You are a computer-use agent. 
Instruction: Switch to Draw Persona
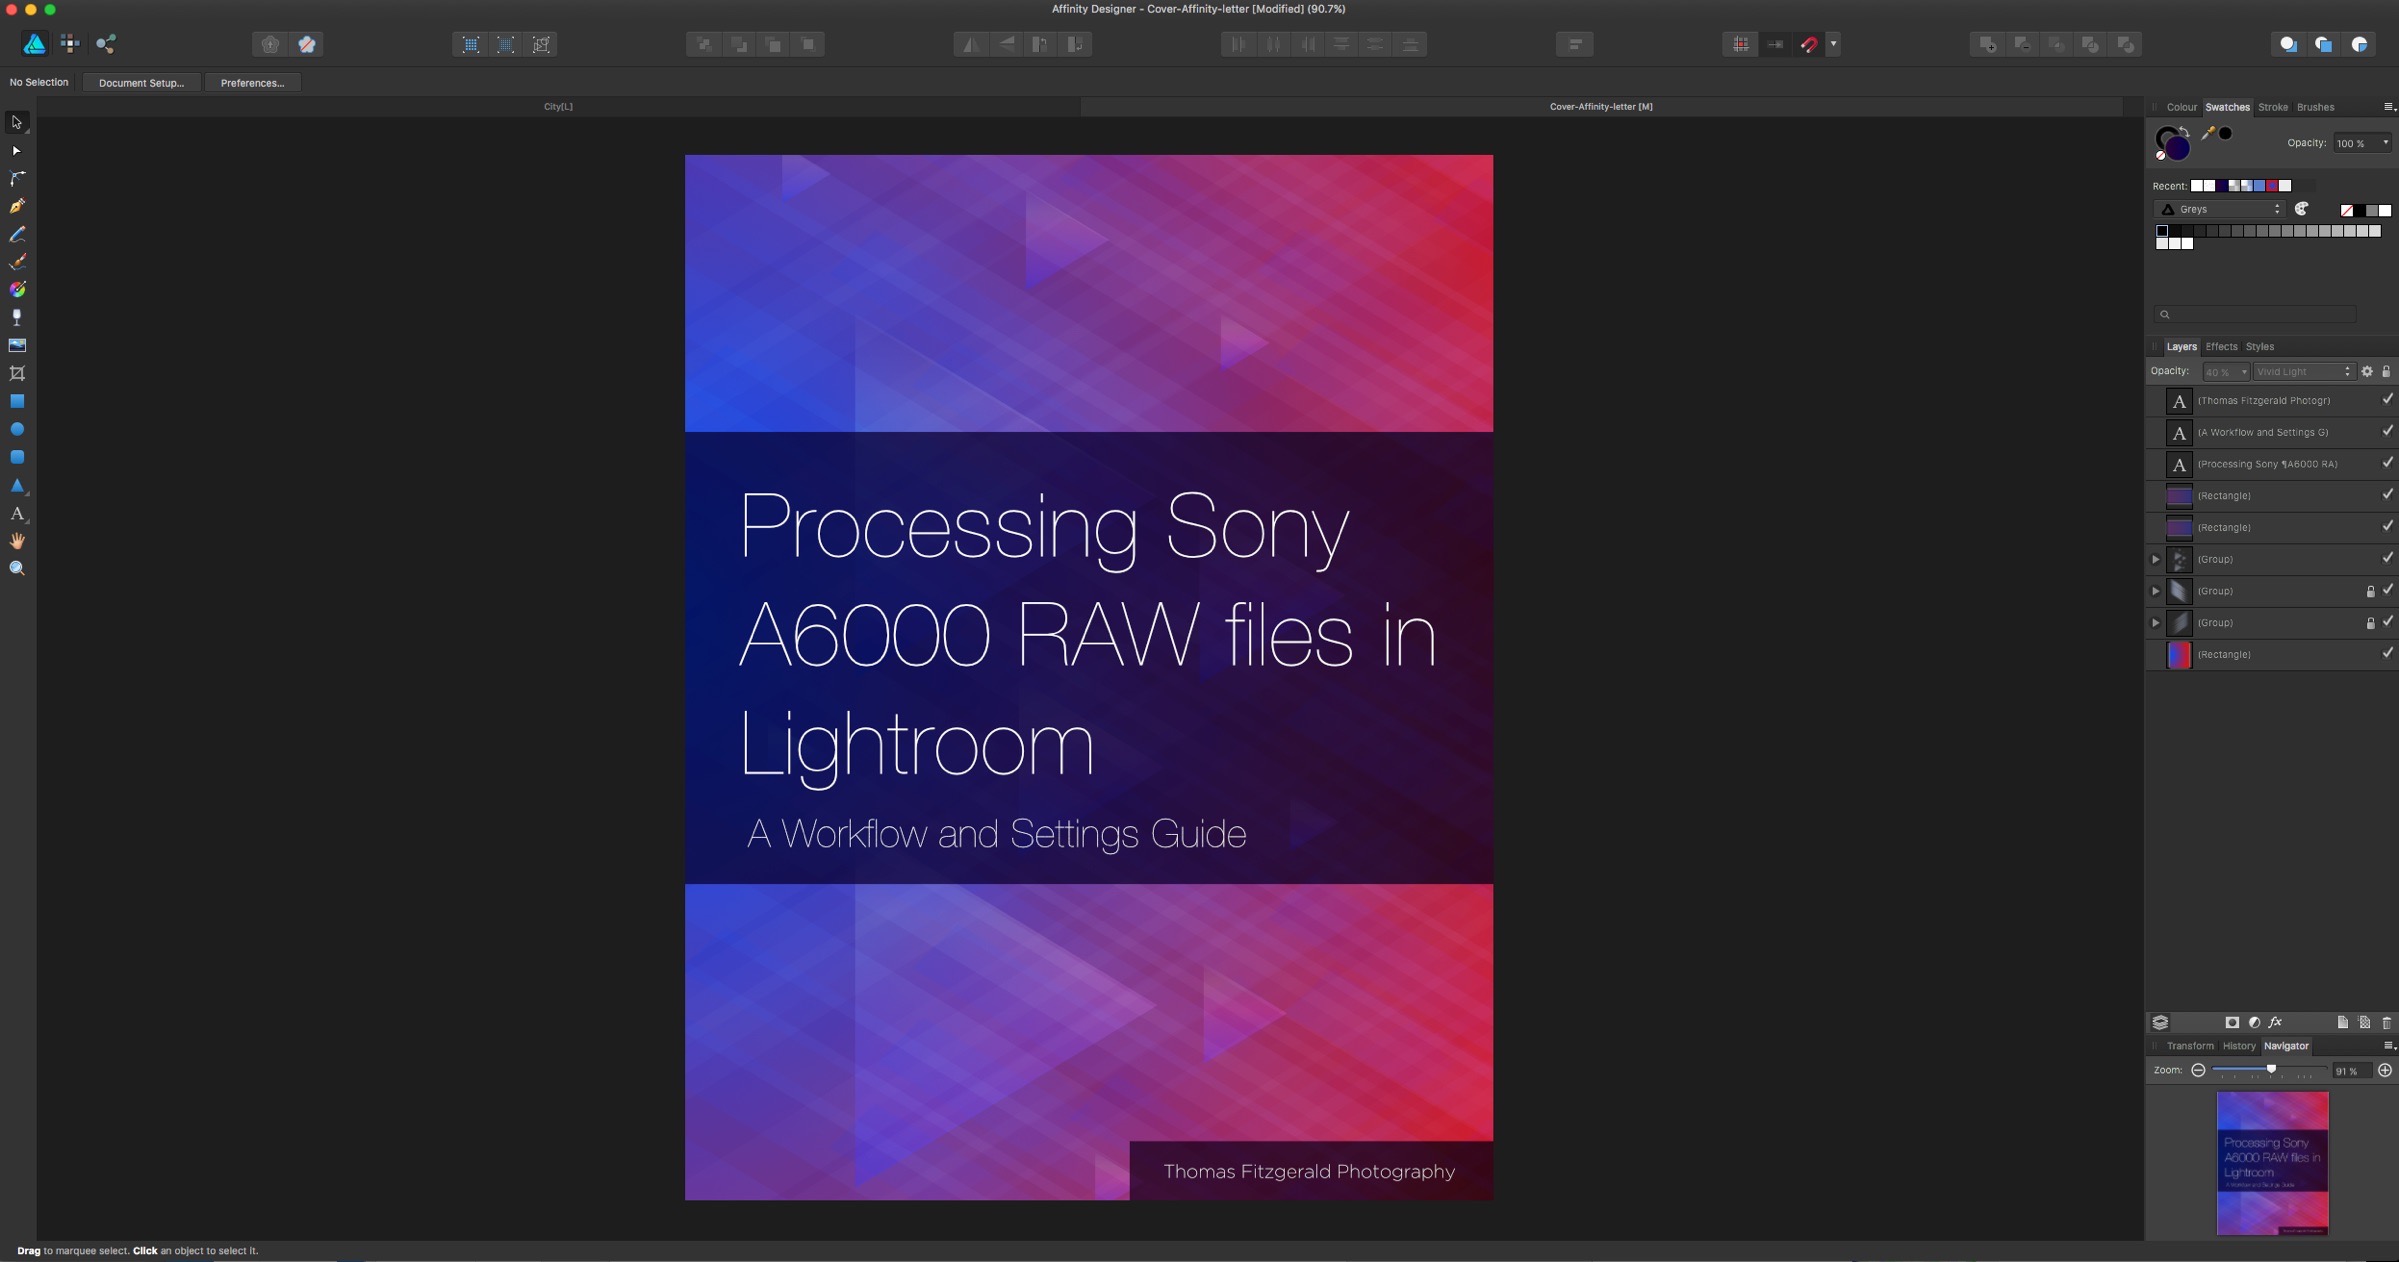pos(34,44)
